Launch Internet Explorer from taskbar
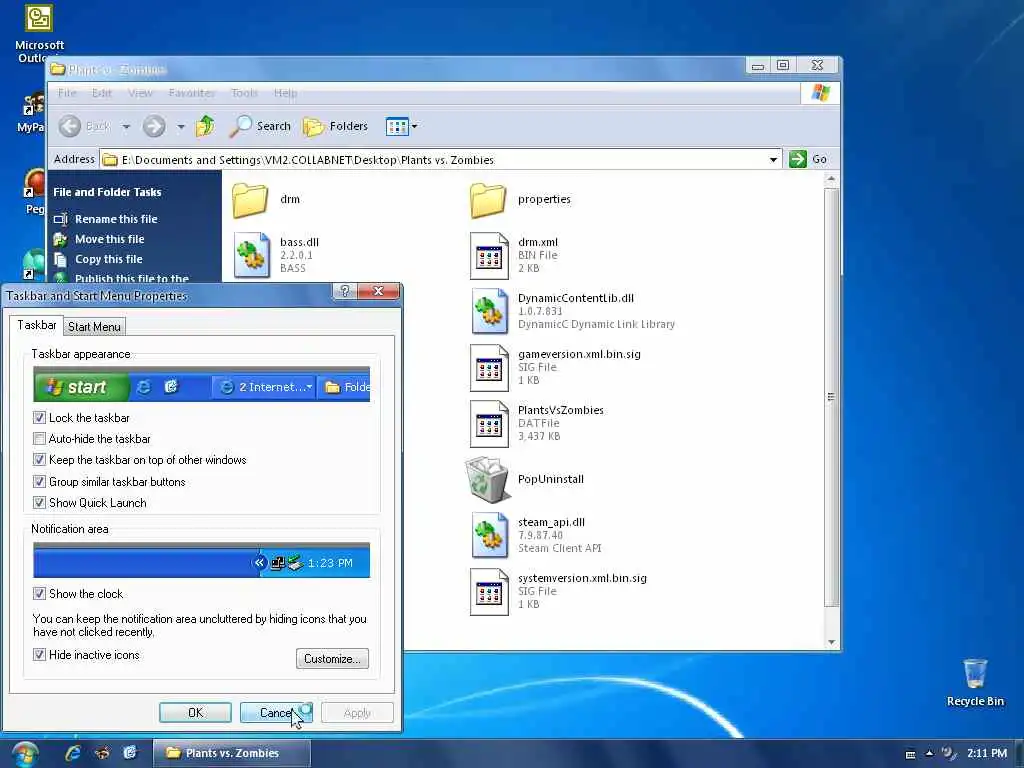The height and width of the screenshot is (768, 1024). [x=73, y=753]
